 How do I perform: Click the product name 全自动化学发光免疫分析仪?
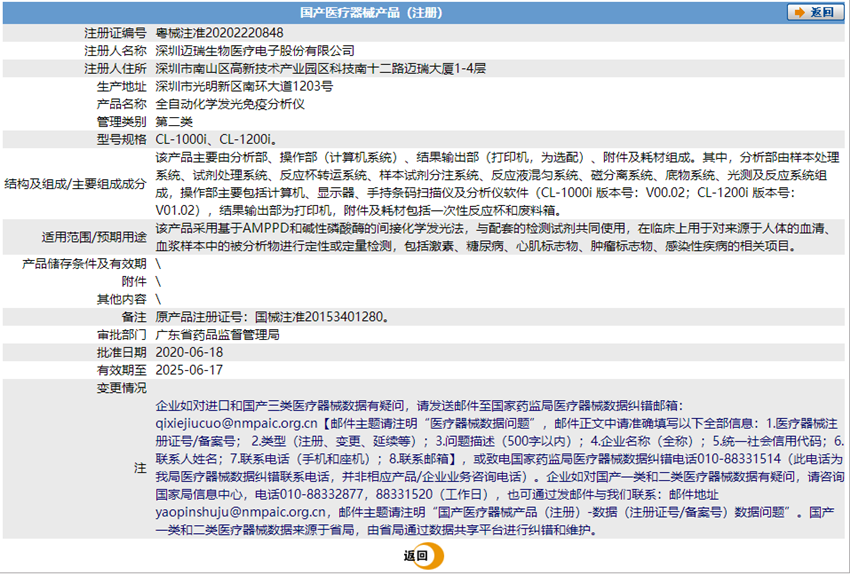click(230, 104)
